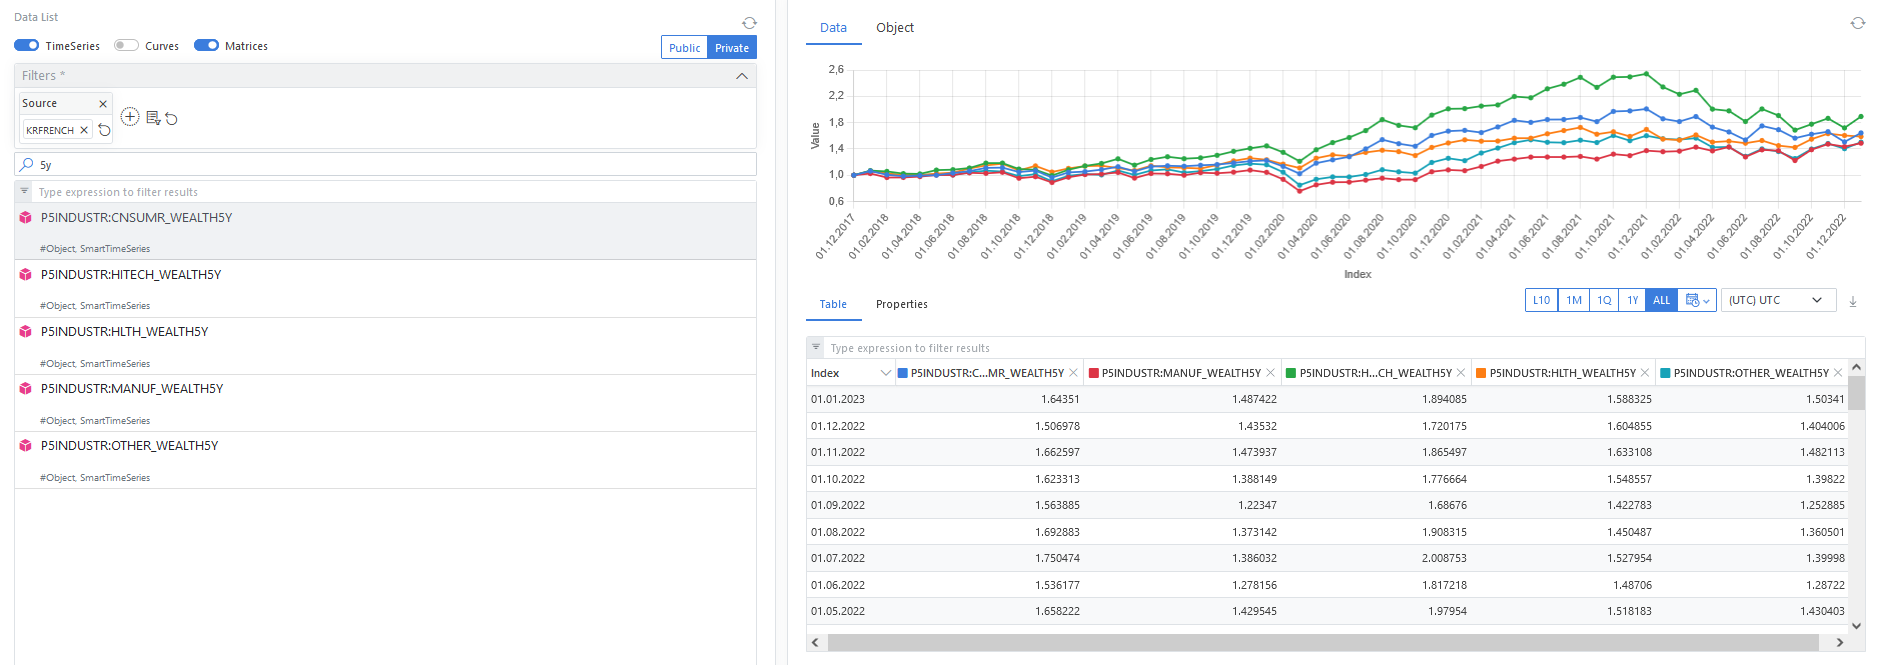
Task: Click the add filter plus icon
Action: [x=130, y=117]
